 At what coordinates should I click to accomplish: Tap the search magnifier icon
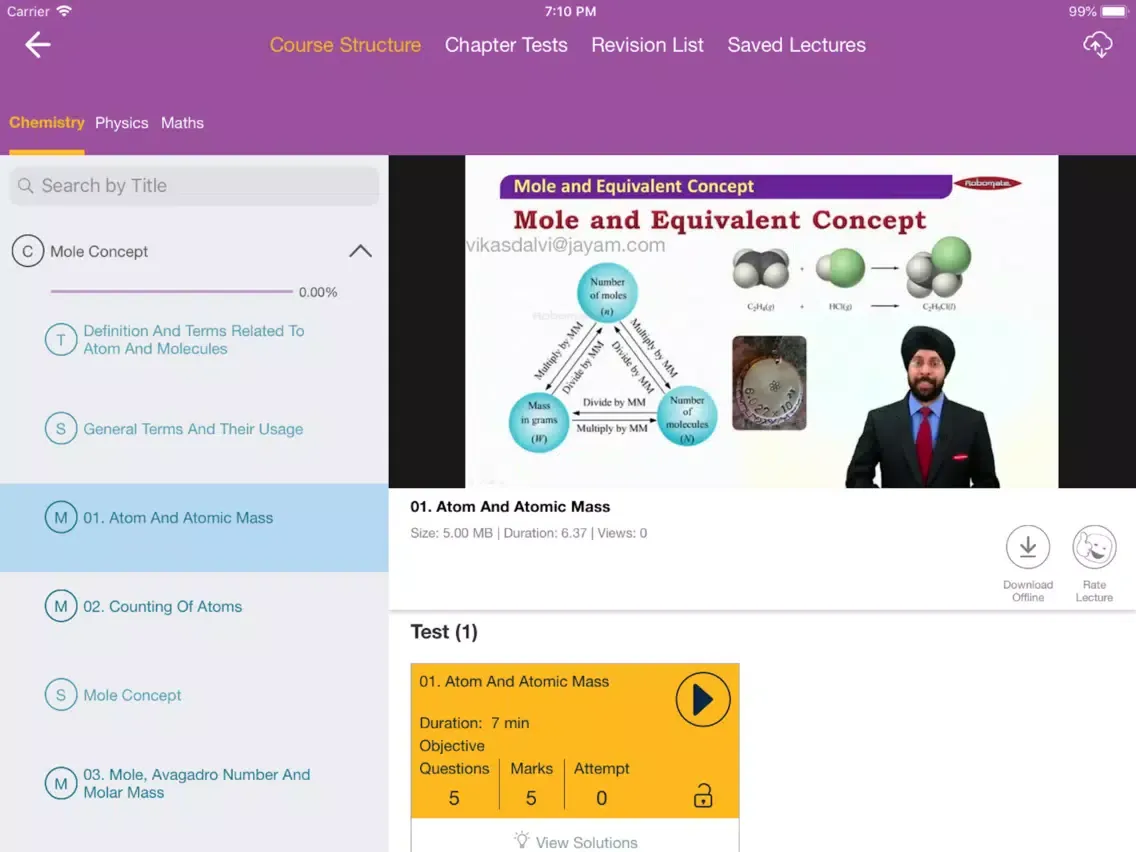[x=25, y=185]
